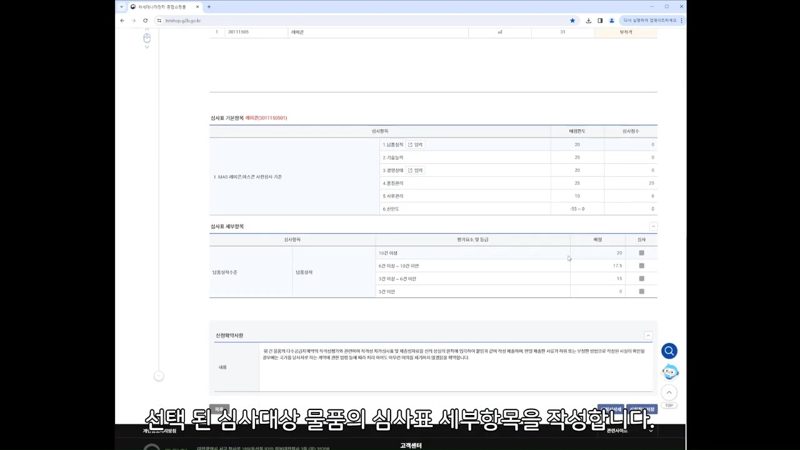
Task: Open the Chrome three-dot menu
Action: tap(682, 21)
